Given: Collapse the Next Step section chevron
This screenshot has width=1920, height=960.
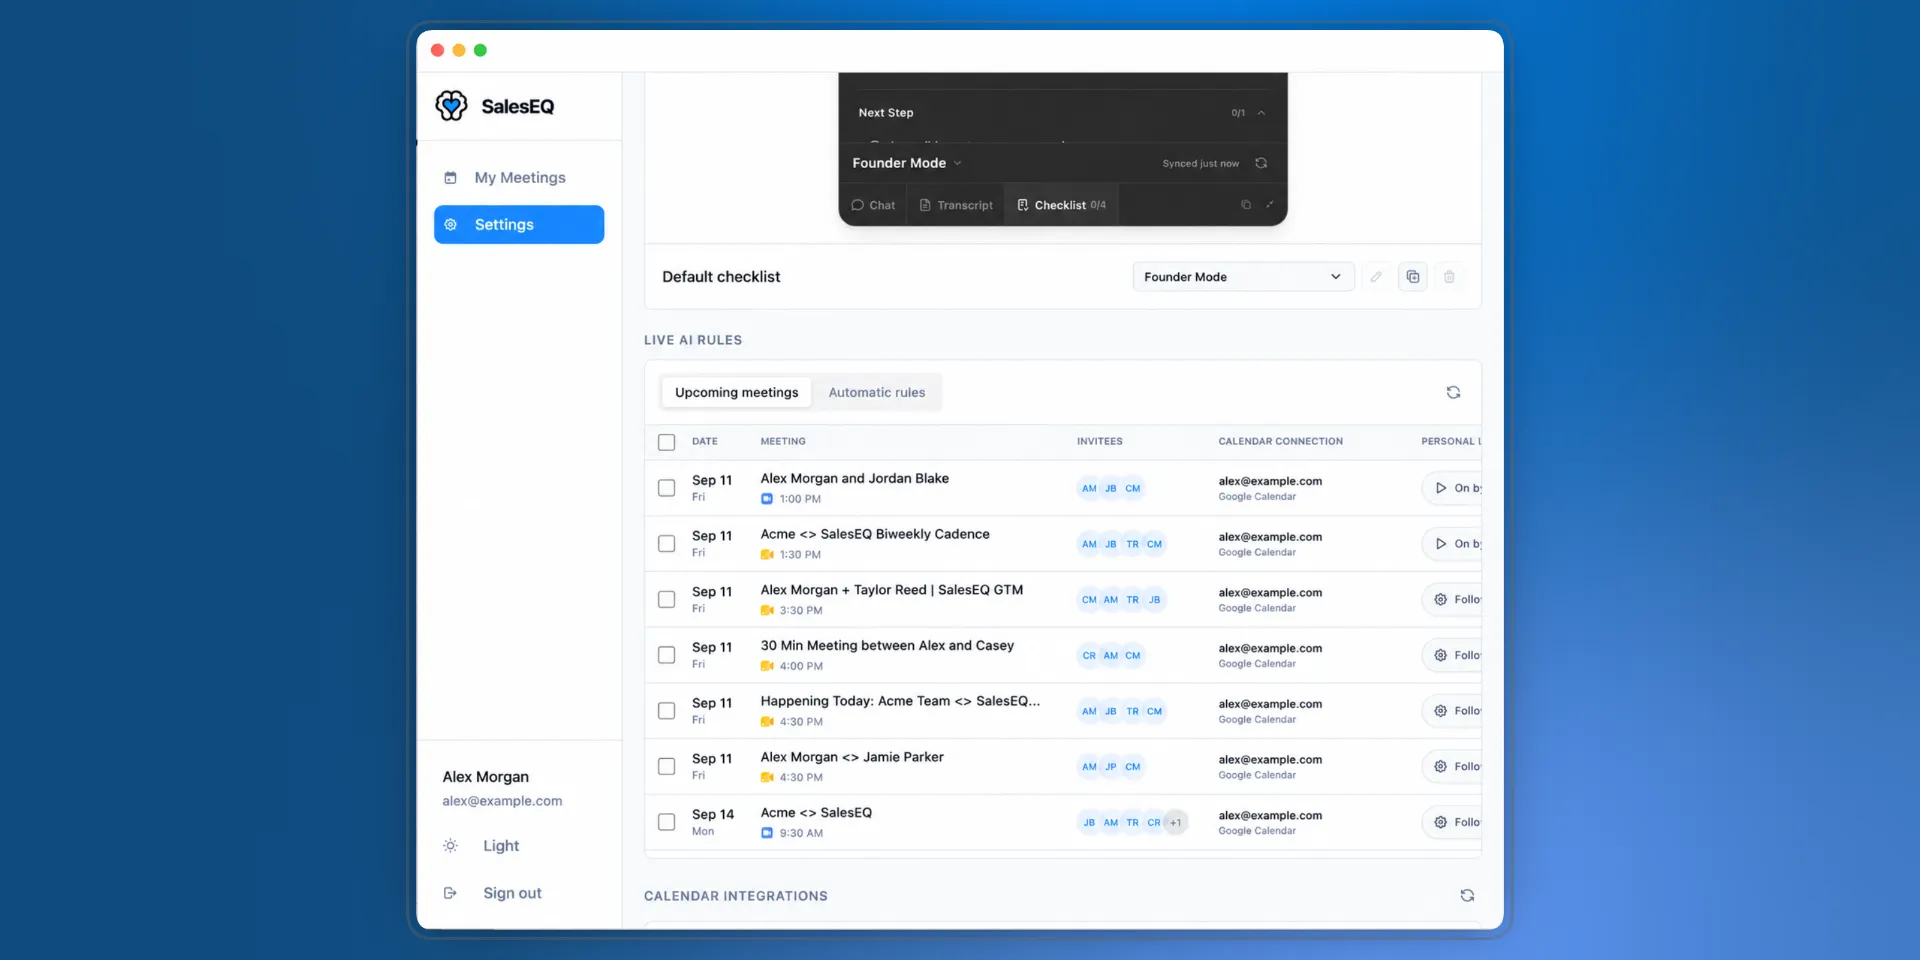Looking at the screenshot, I should click(1261, 113).
